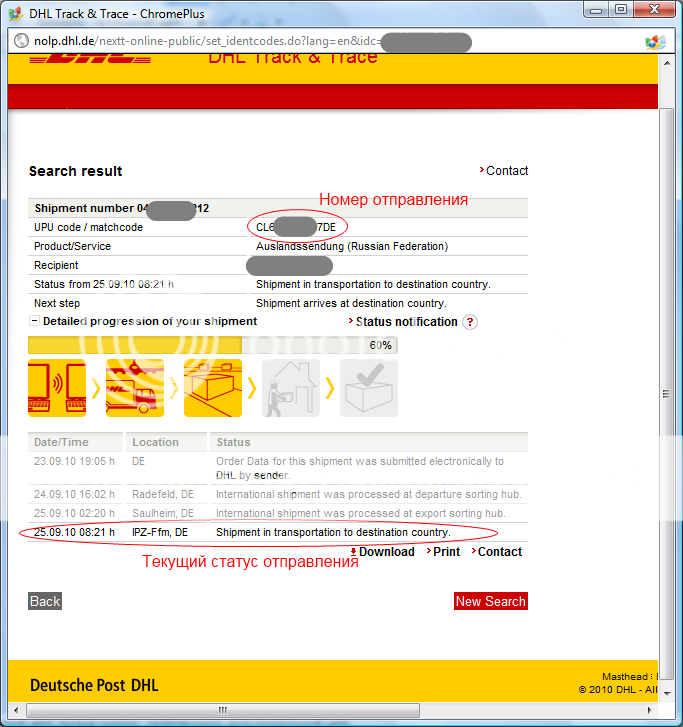The height and width of the screenshot is (727, 683).
Task: Click the 60% shipment progress bar
Action: click(212, 345)
